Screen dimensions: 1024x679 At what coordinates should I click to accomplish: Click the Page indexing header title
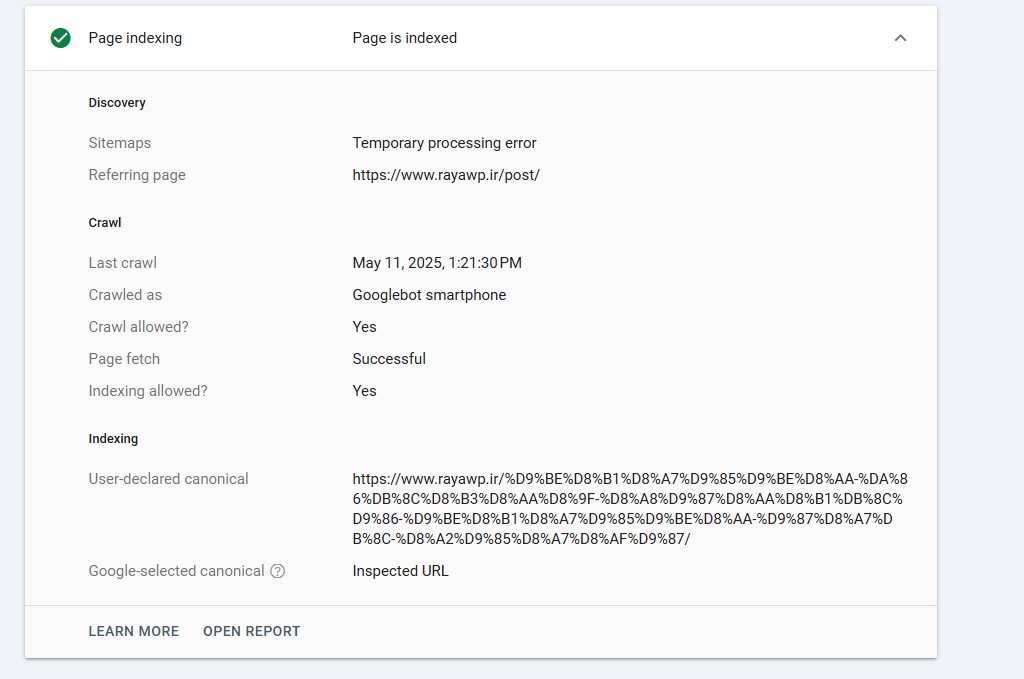click(135, 38)
